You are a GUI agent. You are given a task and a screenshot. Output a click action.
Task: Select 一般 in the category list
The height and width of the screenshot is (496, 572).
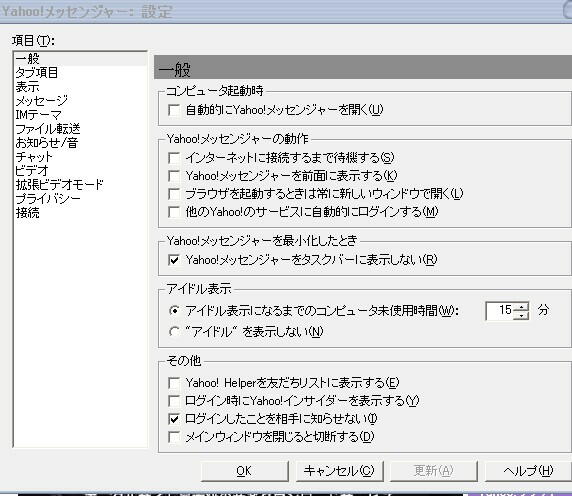tap(80, 59)
